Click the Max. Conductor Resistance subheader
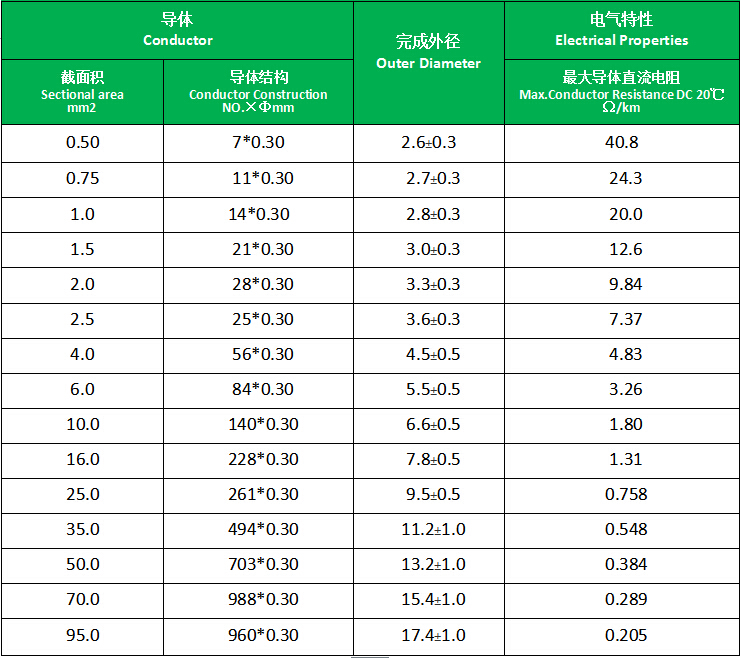Viewport: 741px width, 658px height. [x=621, y=92]
